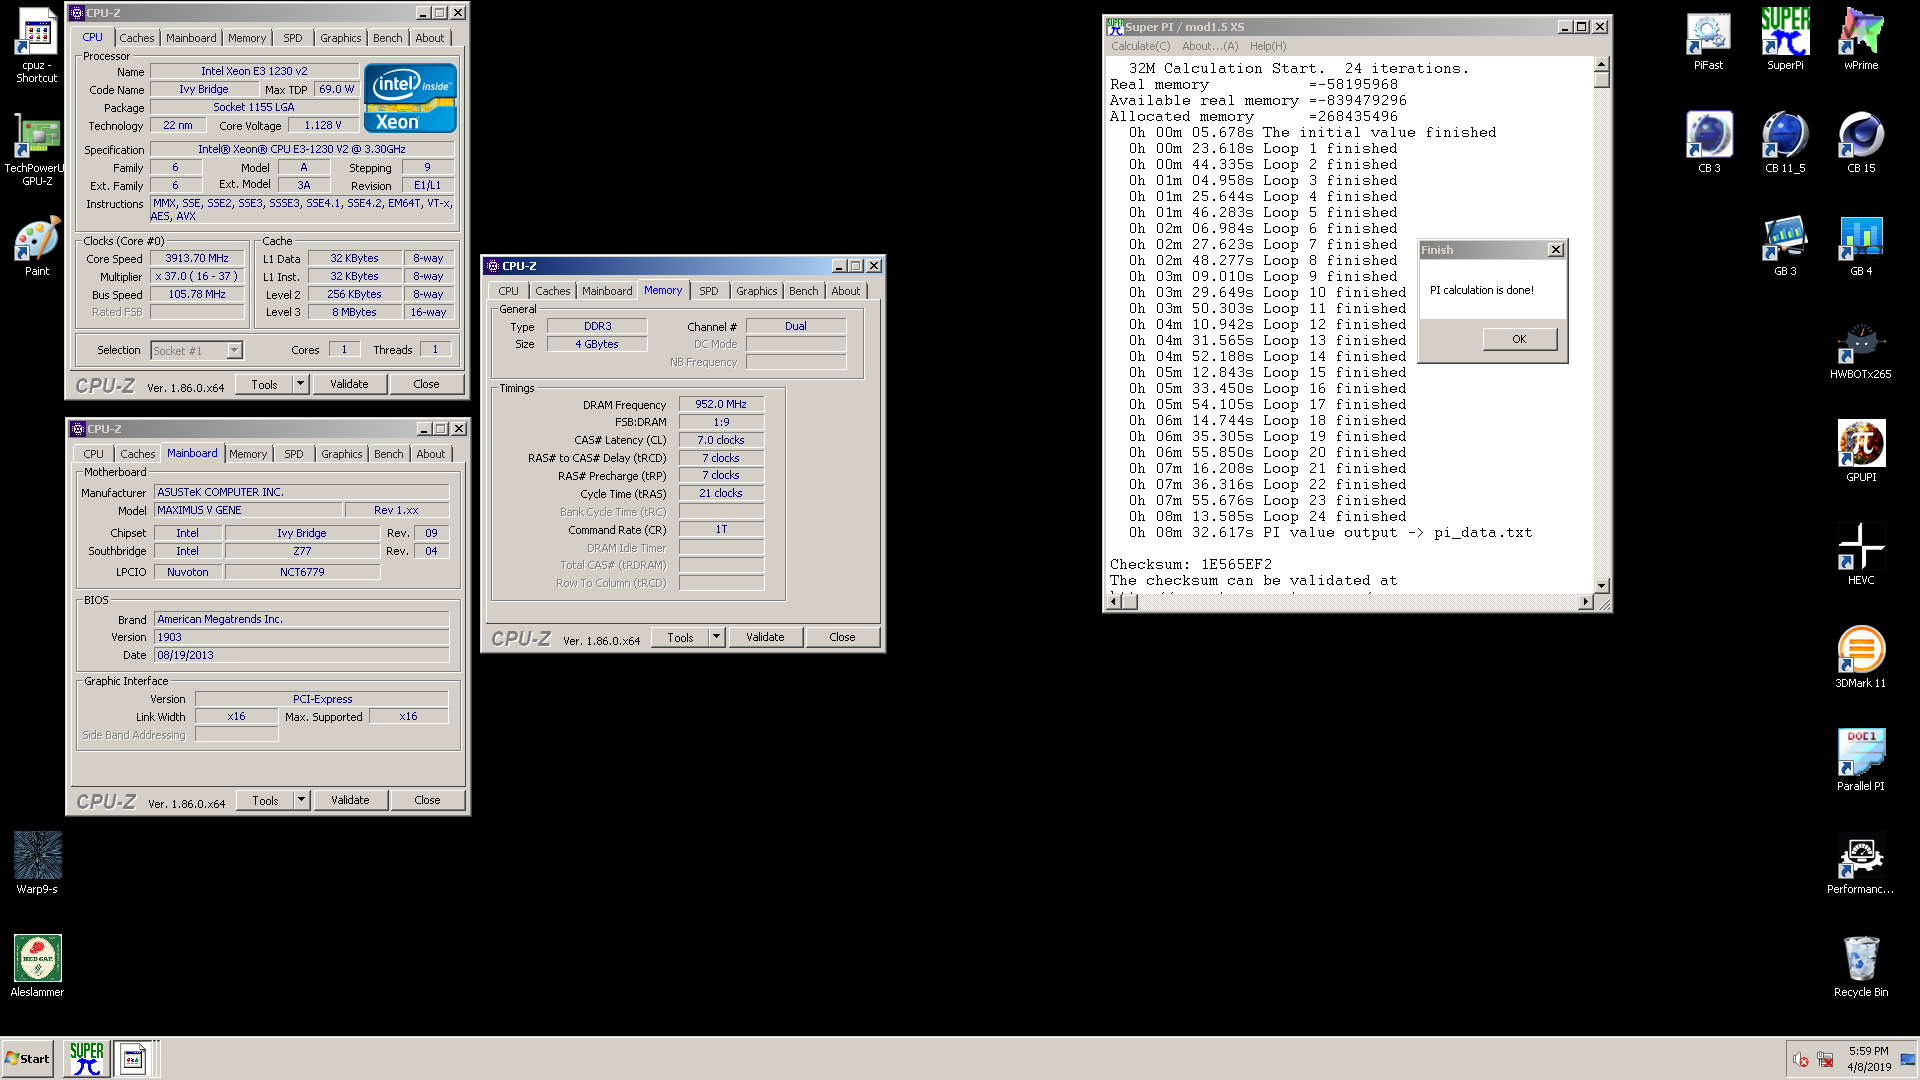Click the CAS# Latency value 7.0 clocks
Screen dimensions: 1920x1080
pos(721,440)
